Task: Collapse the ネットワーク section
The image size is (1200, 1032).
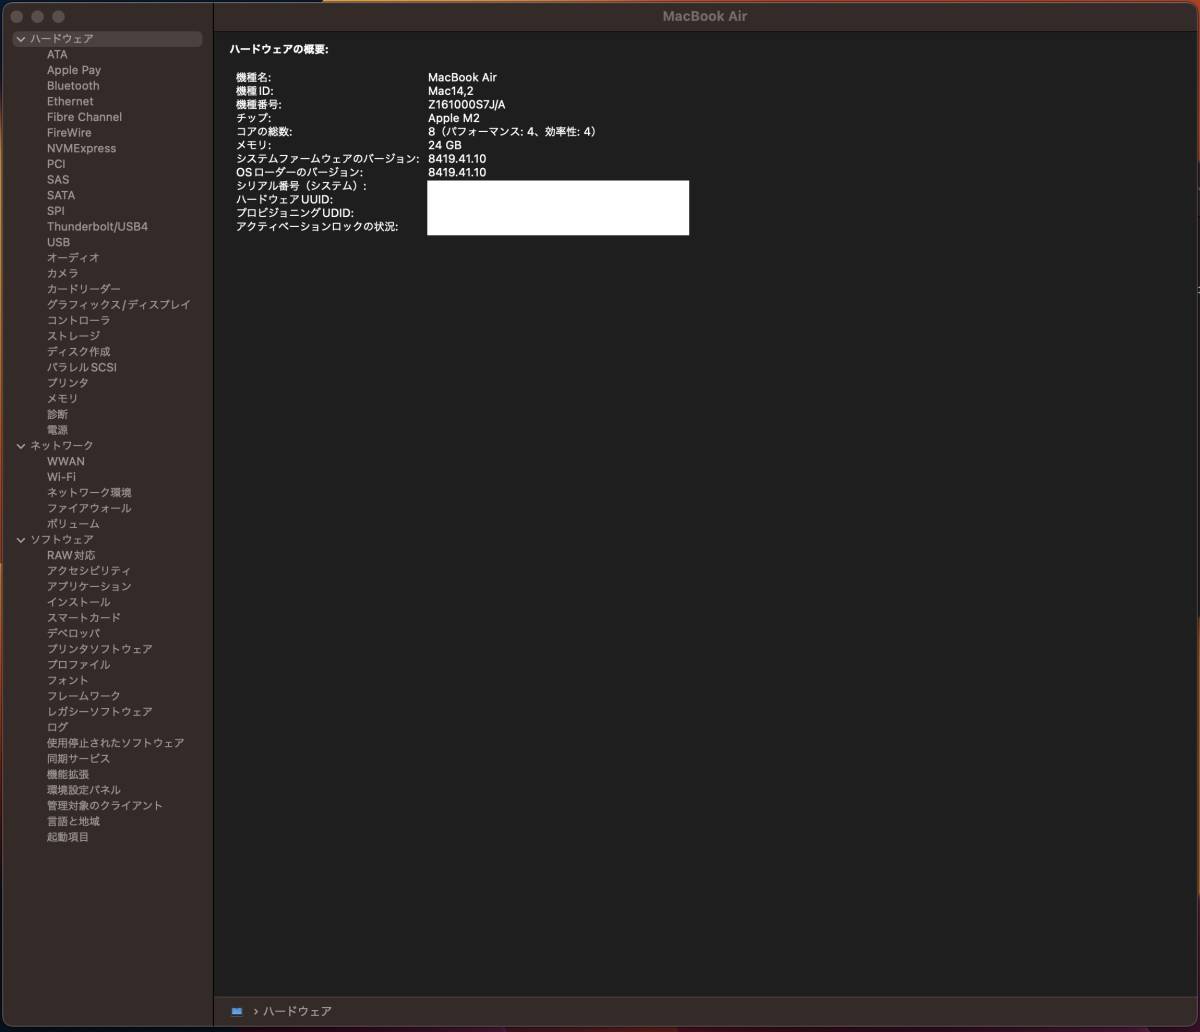Action: pos(21,446)
